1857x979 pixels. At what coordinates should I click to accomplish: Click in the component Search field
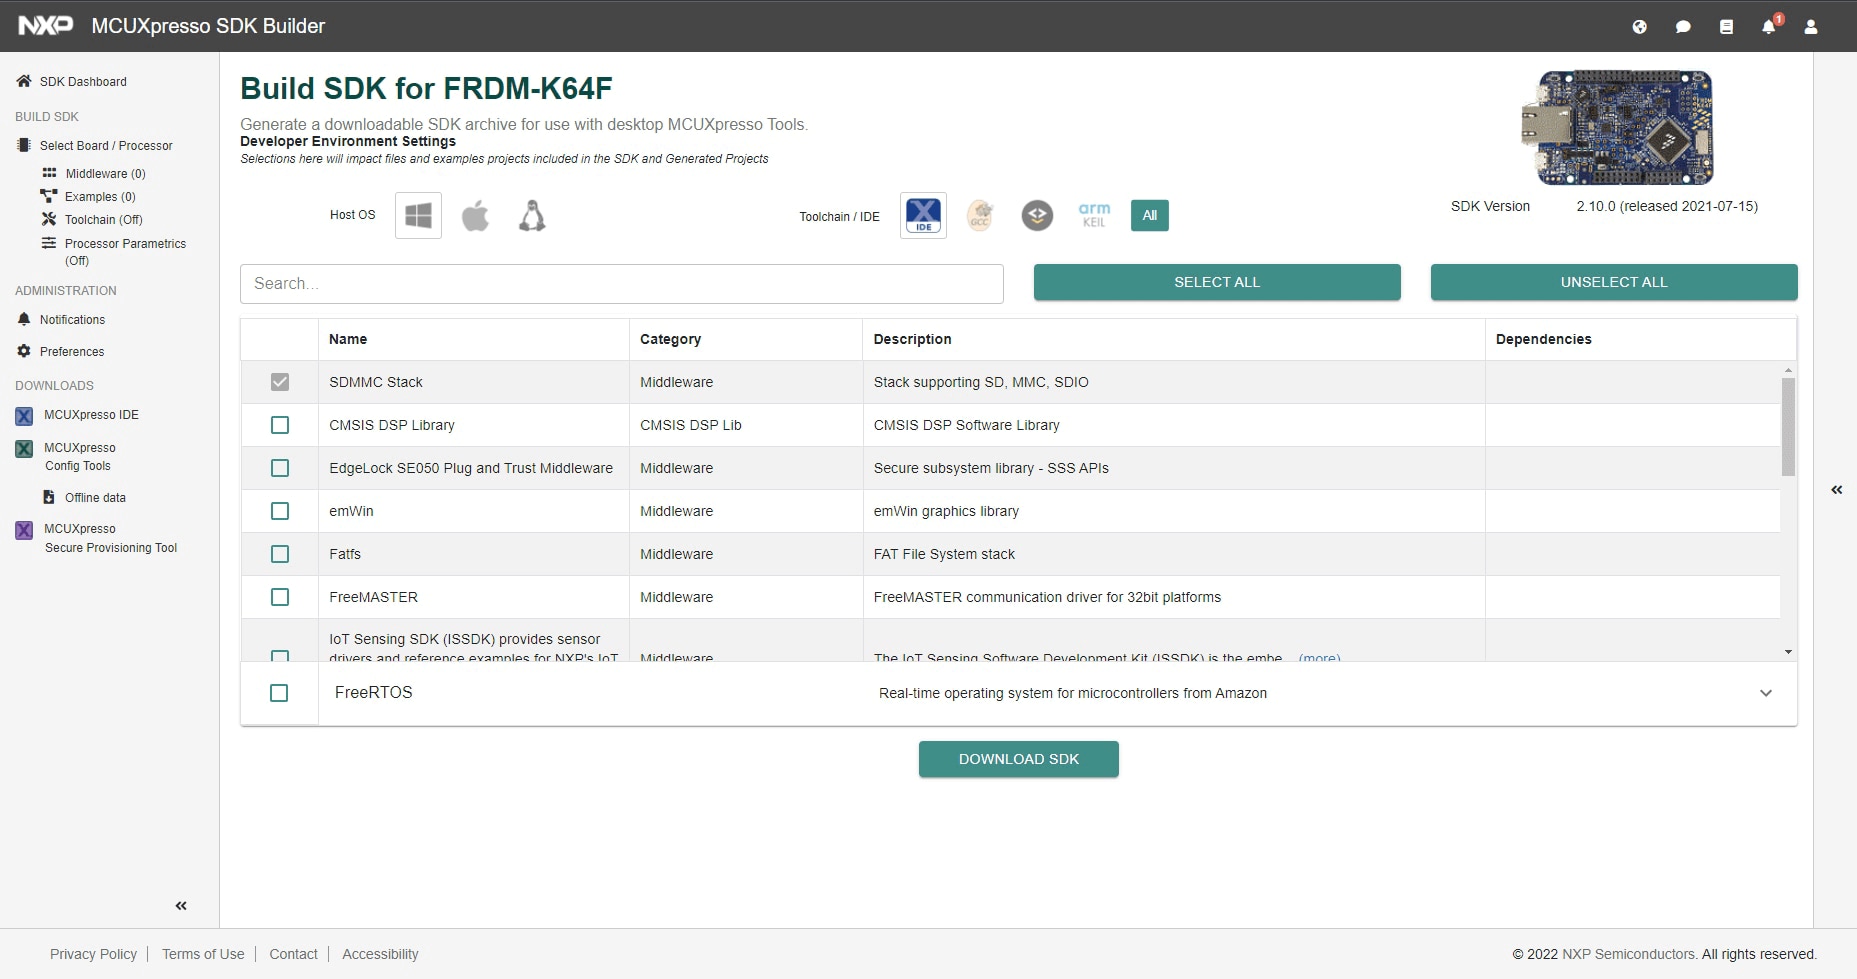pyautogui.click(x=622, y=284)
